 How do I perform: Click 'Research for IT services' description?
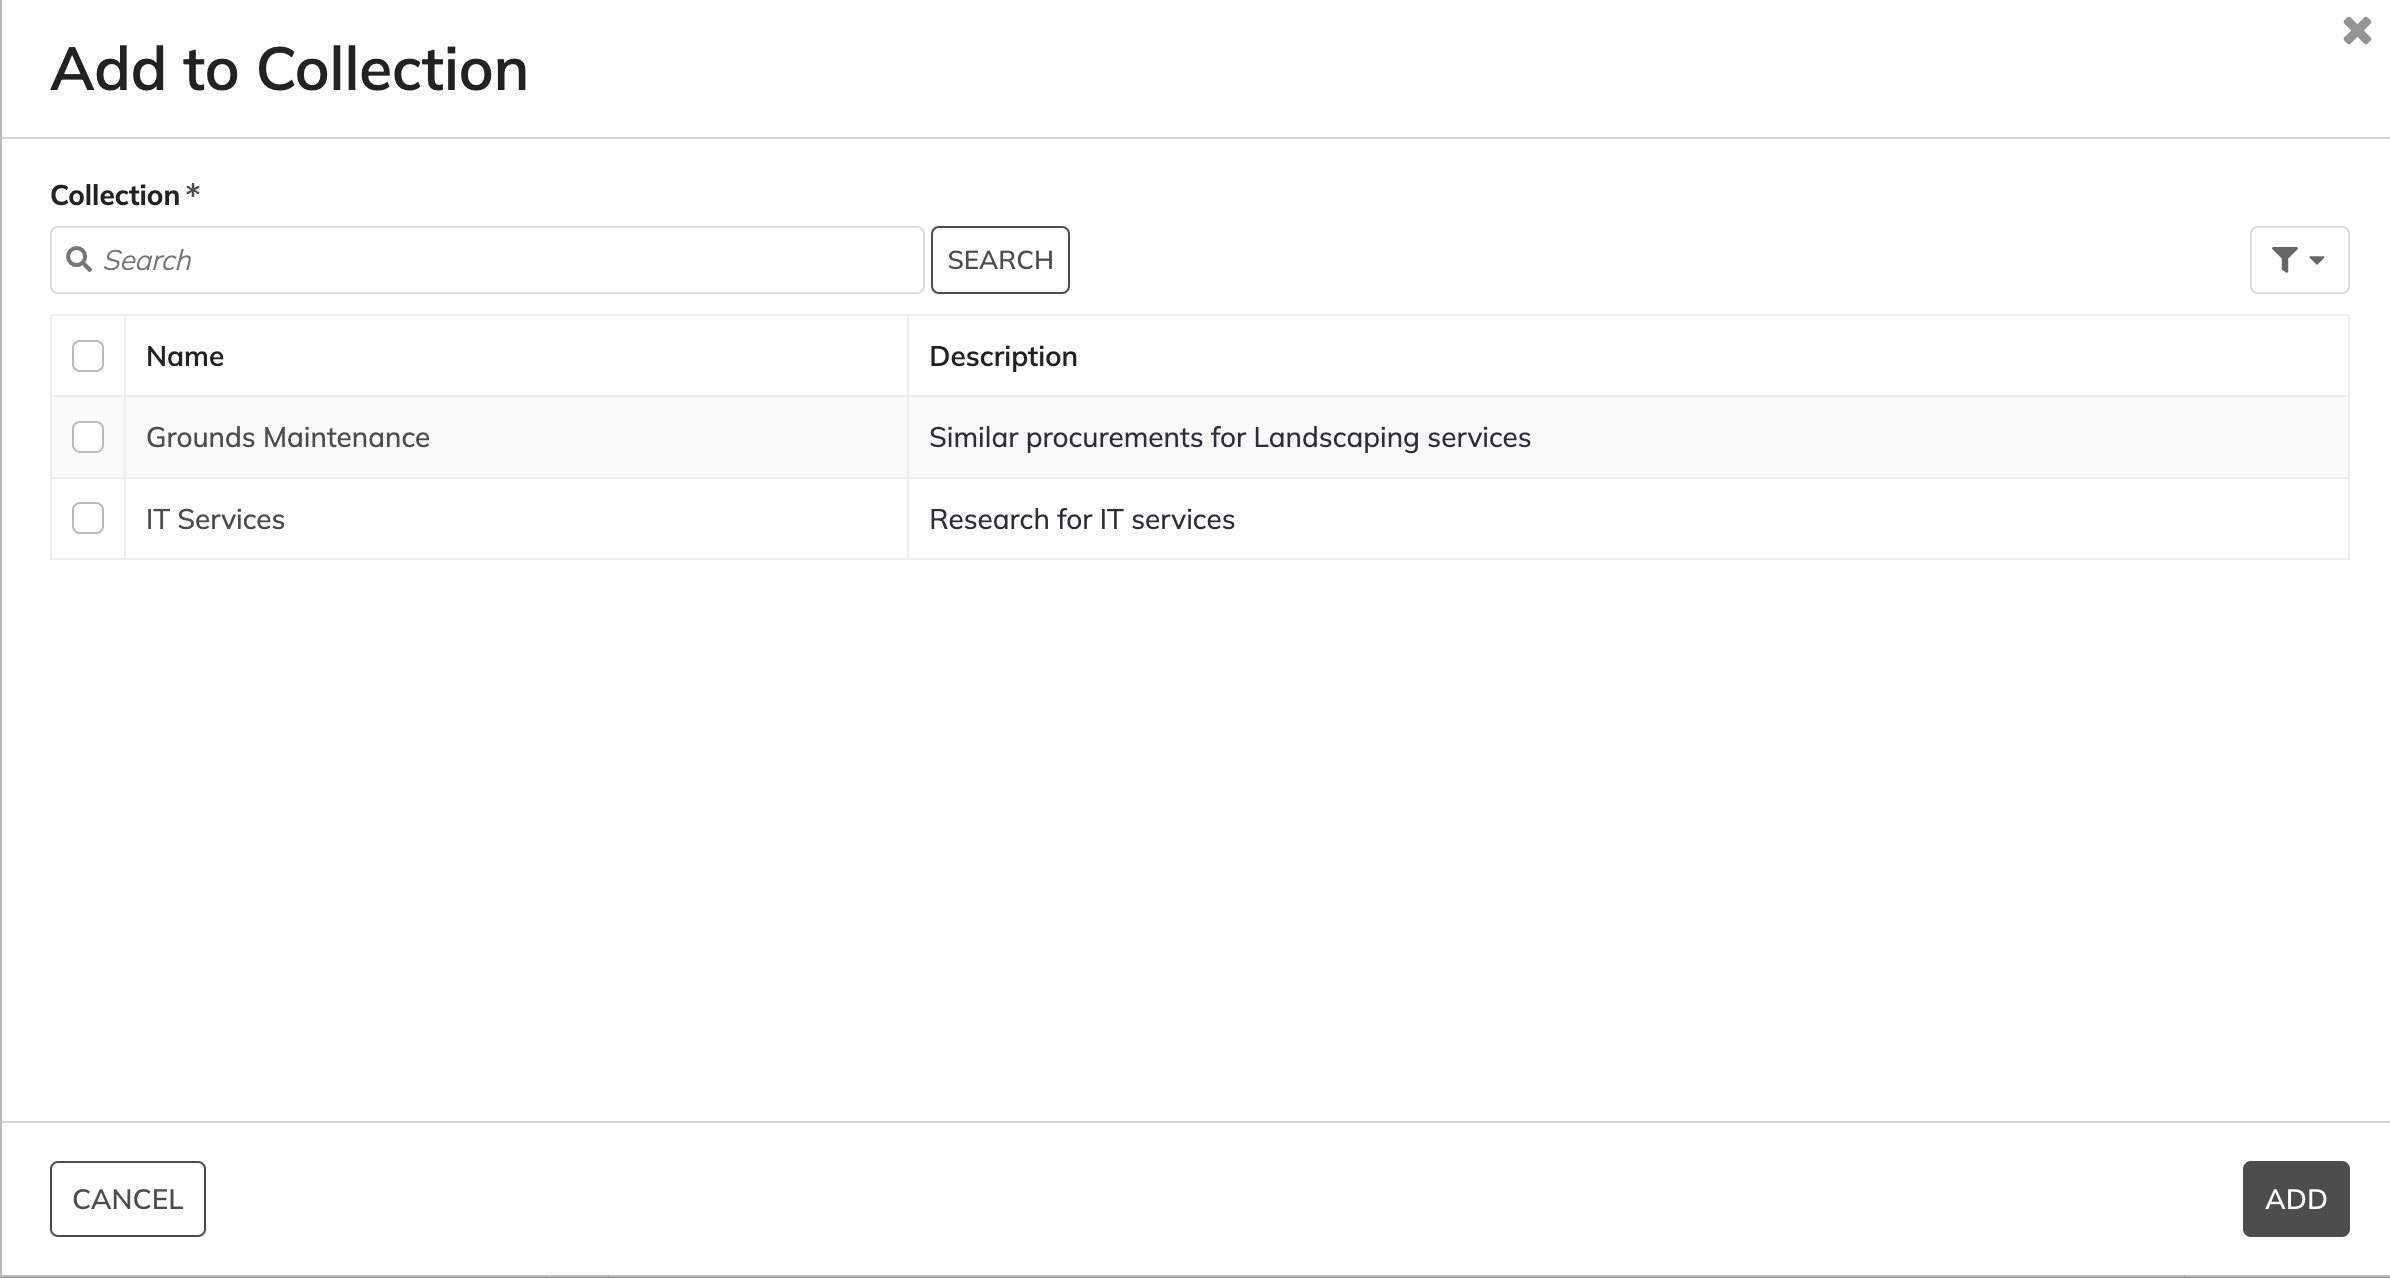click(x=1082, y=519)
